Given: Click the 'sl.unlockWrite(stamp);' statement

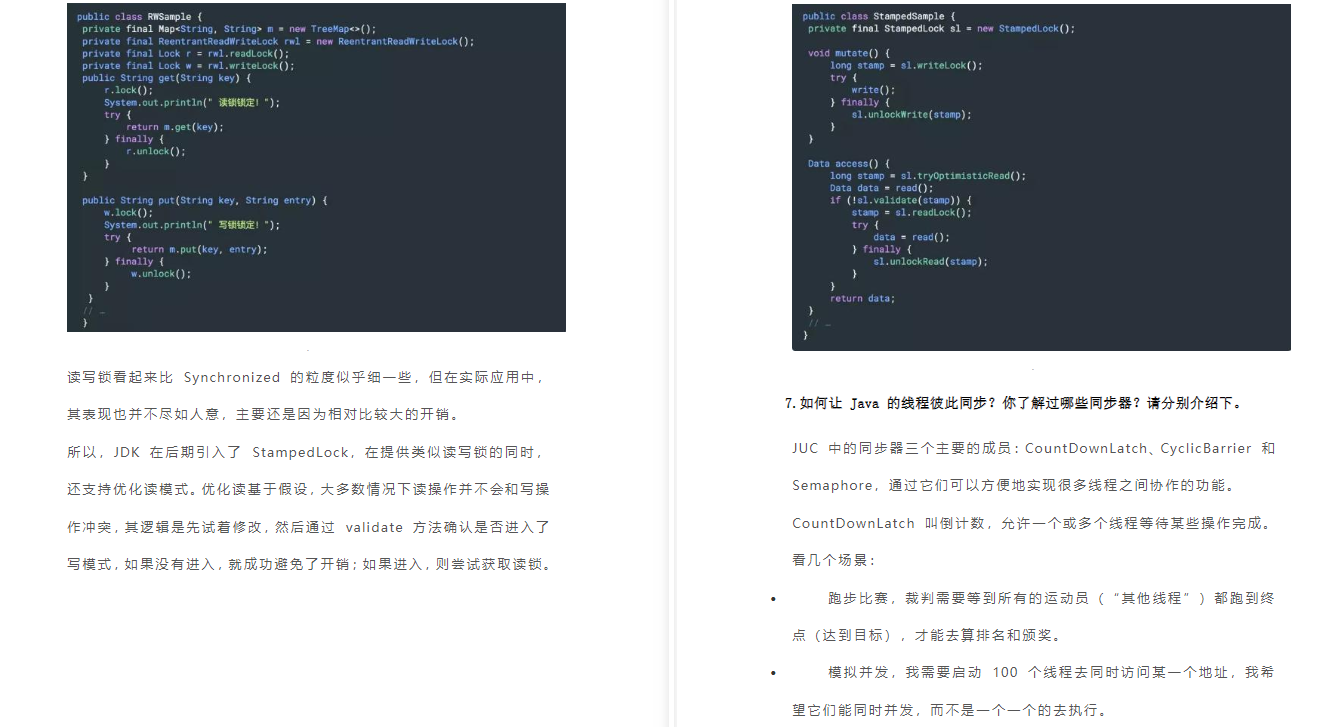Looking at the screenshot, I should coord(911,114).
